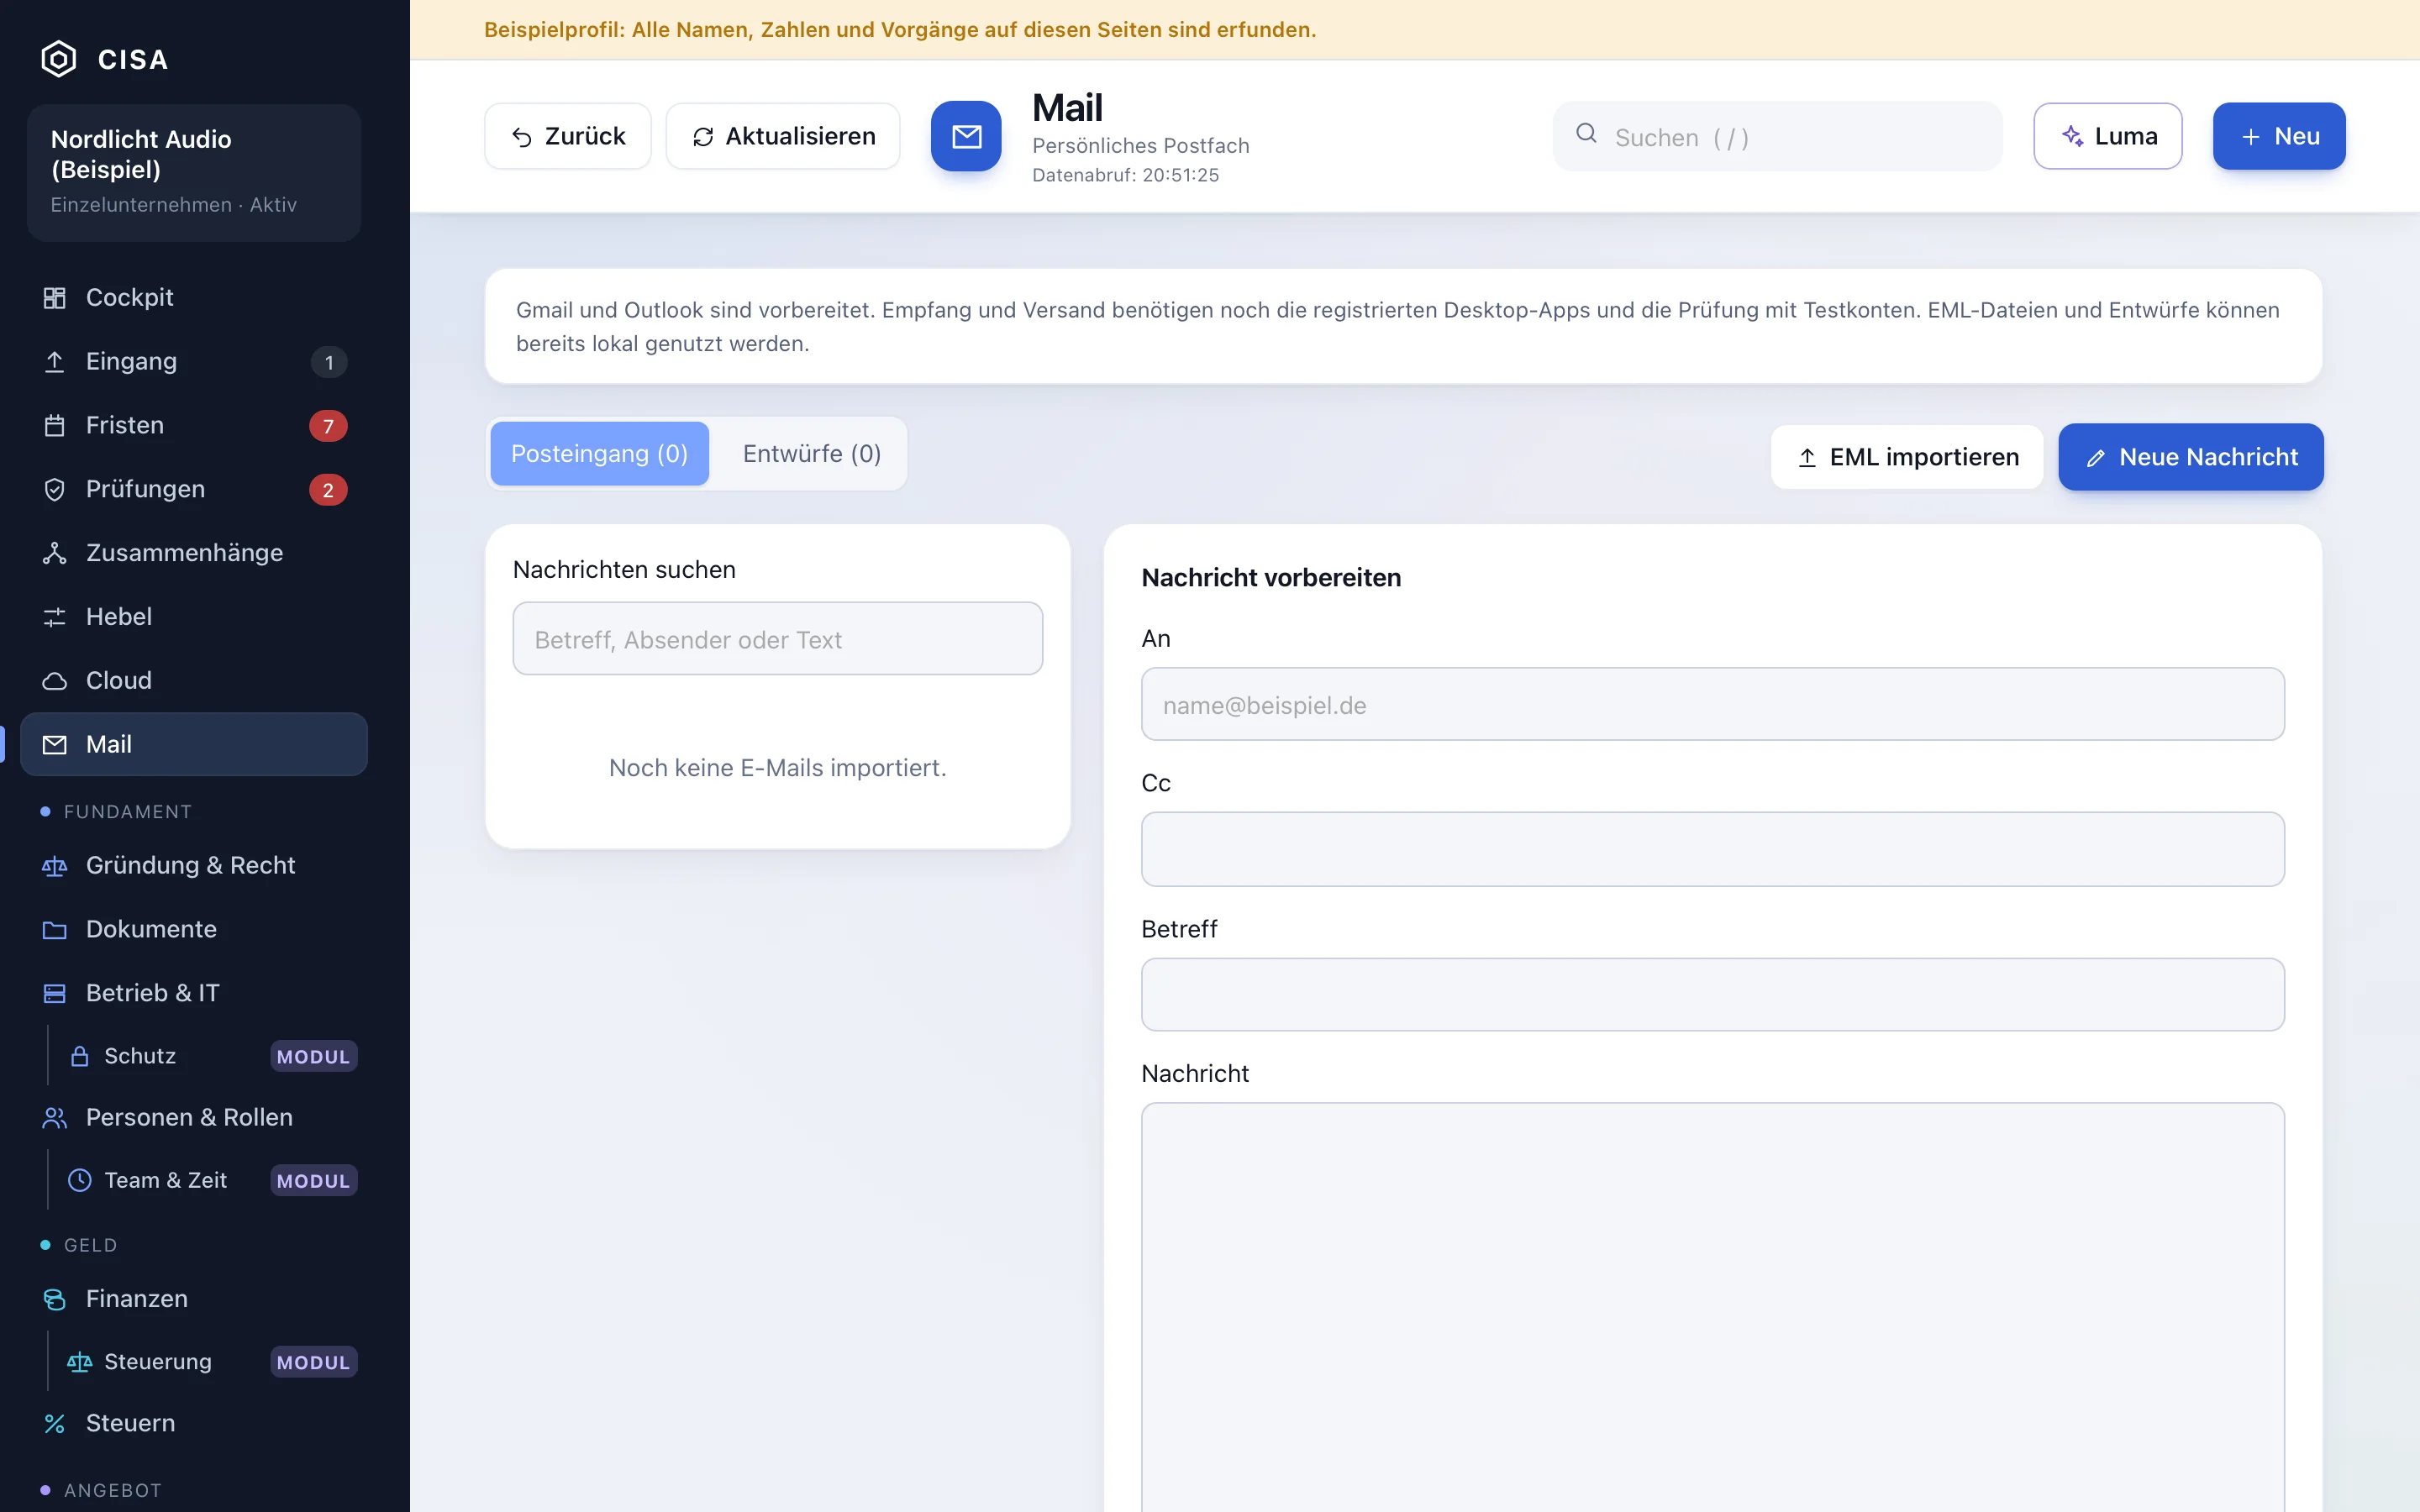Click the Team & Zeit clock icon

click(x=80, y=1181)
